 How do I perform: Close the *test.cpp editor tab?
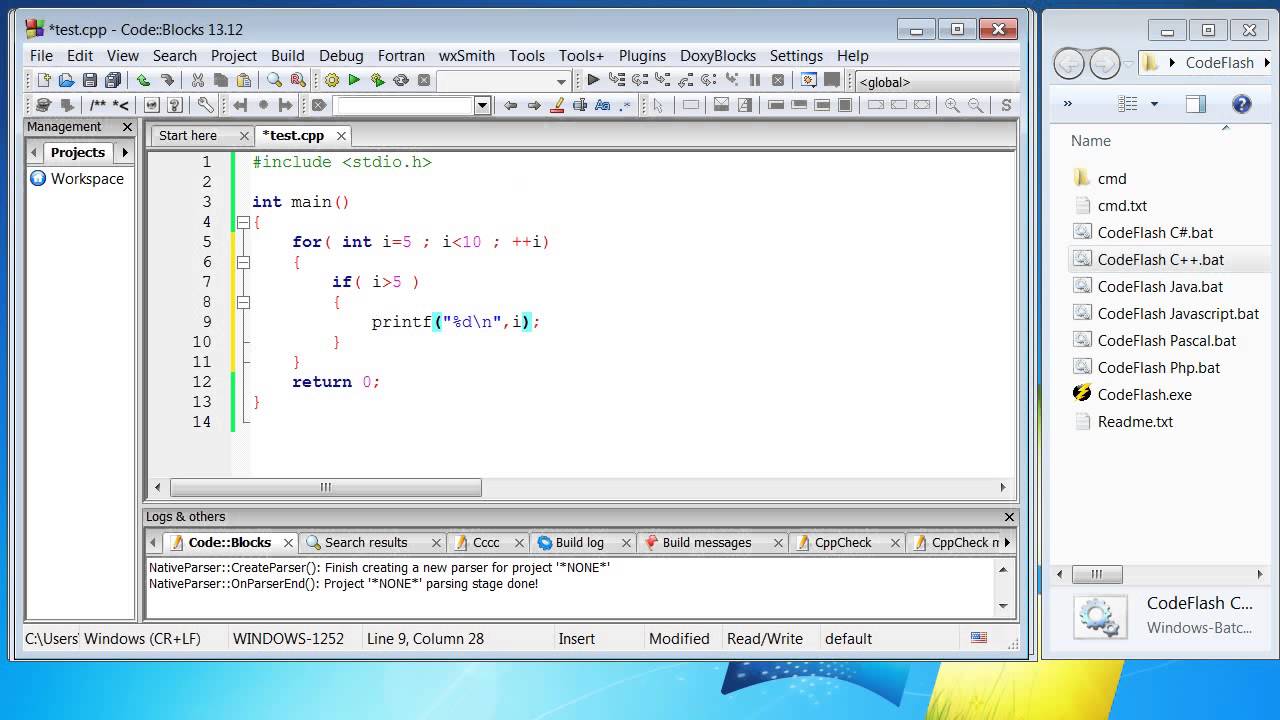click(x=341, y=136)
